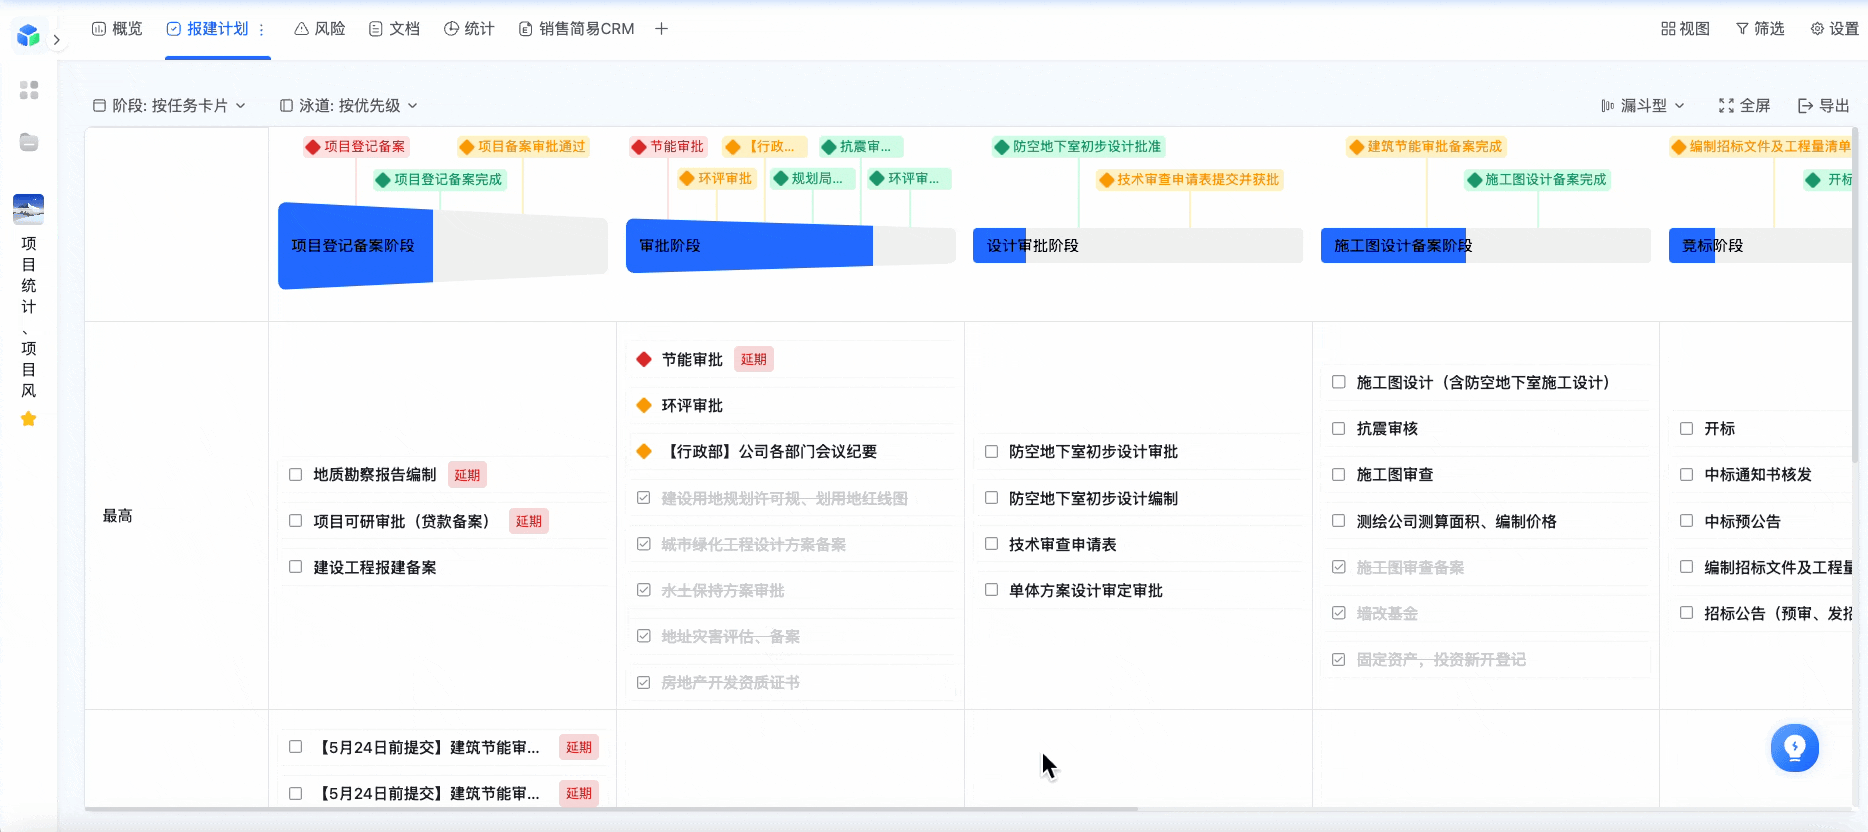The image size is (1868, 832).
Task: Check the 防空地下室初步设计审批 checkbox
Action: coord(992,452)
